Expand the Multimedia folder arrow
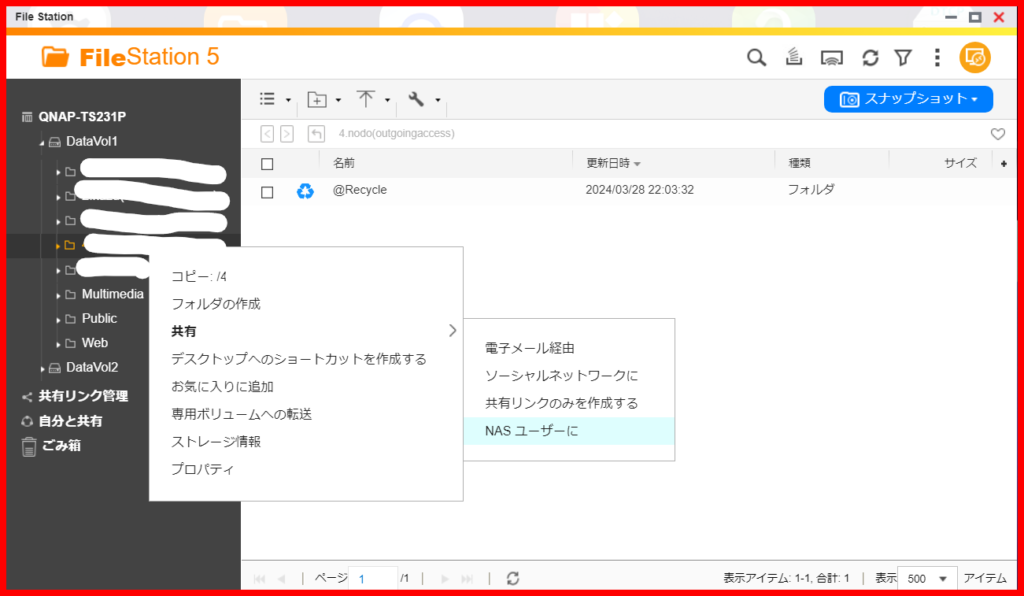The width and height of the screenshot is (1024, 596). [x=58, y=296]
